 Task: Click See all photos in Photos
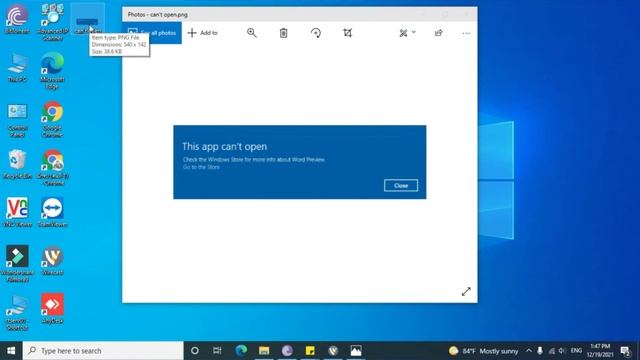tap(152, 33)
